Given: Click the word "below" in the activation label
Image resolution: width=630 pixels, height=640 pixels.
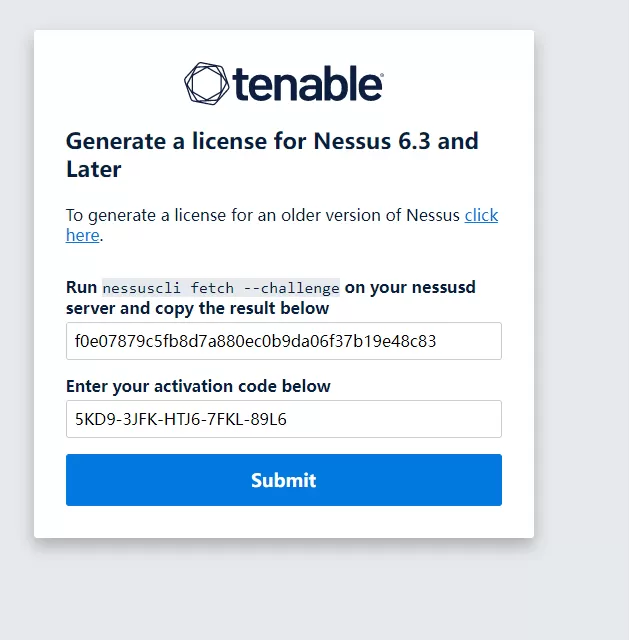Looking at the screenshot, I should click(x=307, y=386).
